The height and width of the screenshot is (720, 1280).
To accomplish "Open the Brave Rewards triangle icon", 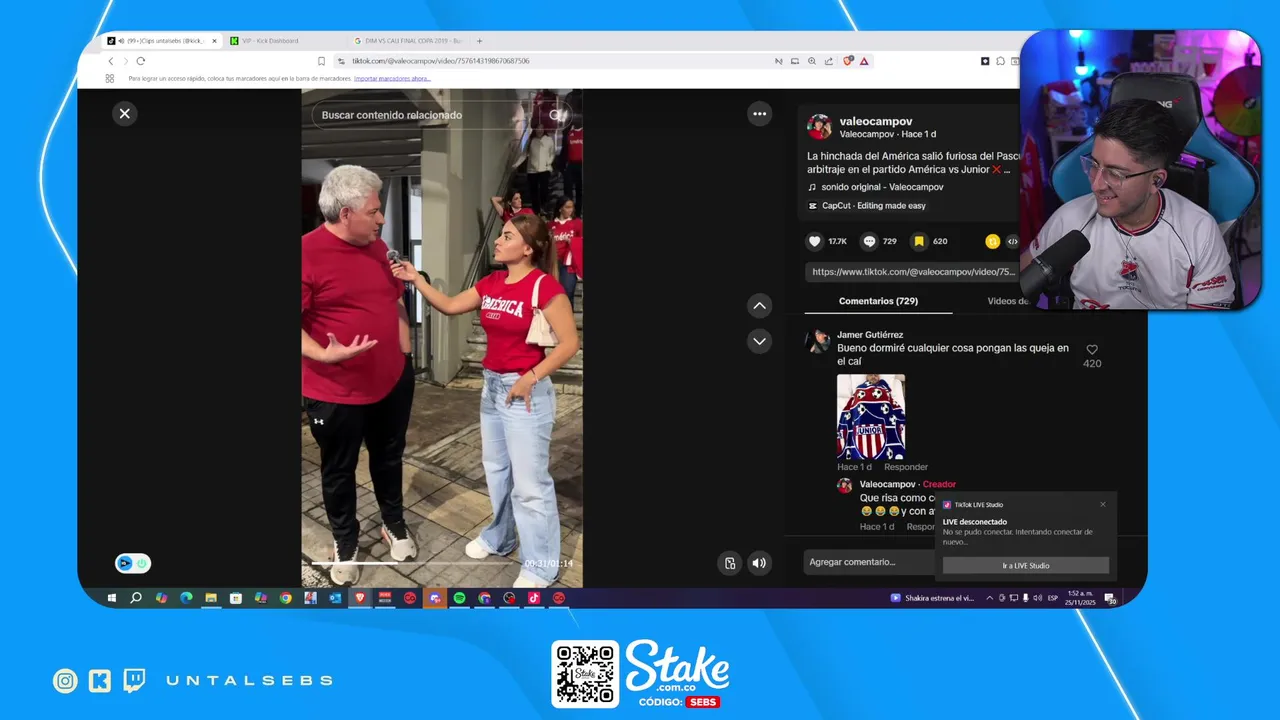I will click(864, 61).
